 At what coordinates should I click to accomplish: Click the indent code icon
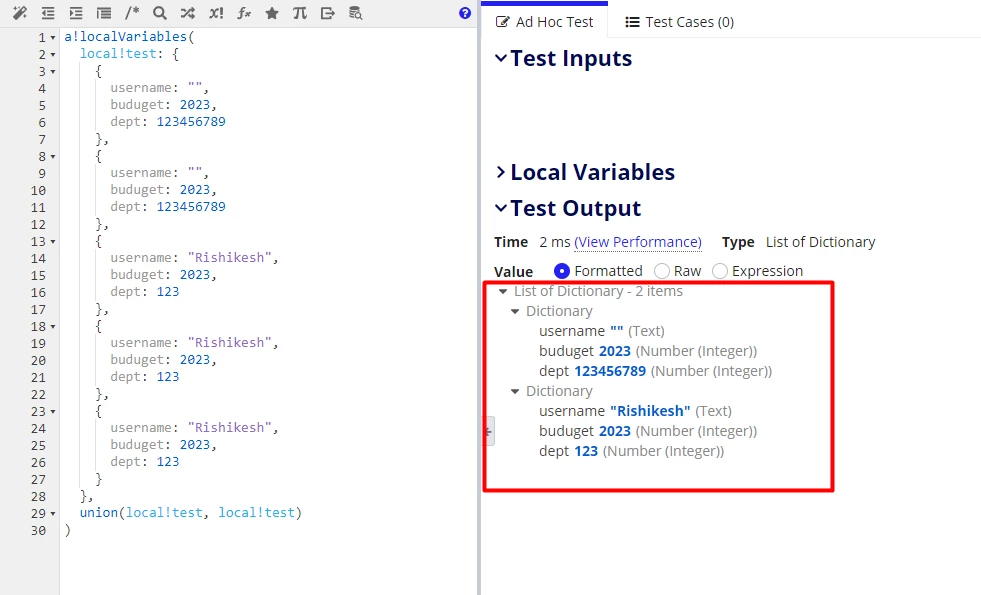point(76,13)
